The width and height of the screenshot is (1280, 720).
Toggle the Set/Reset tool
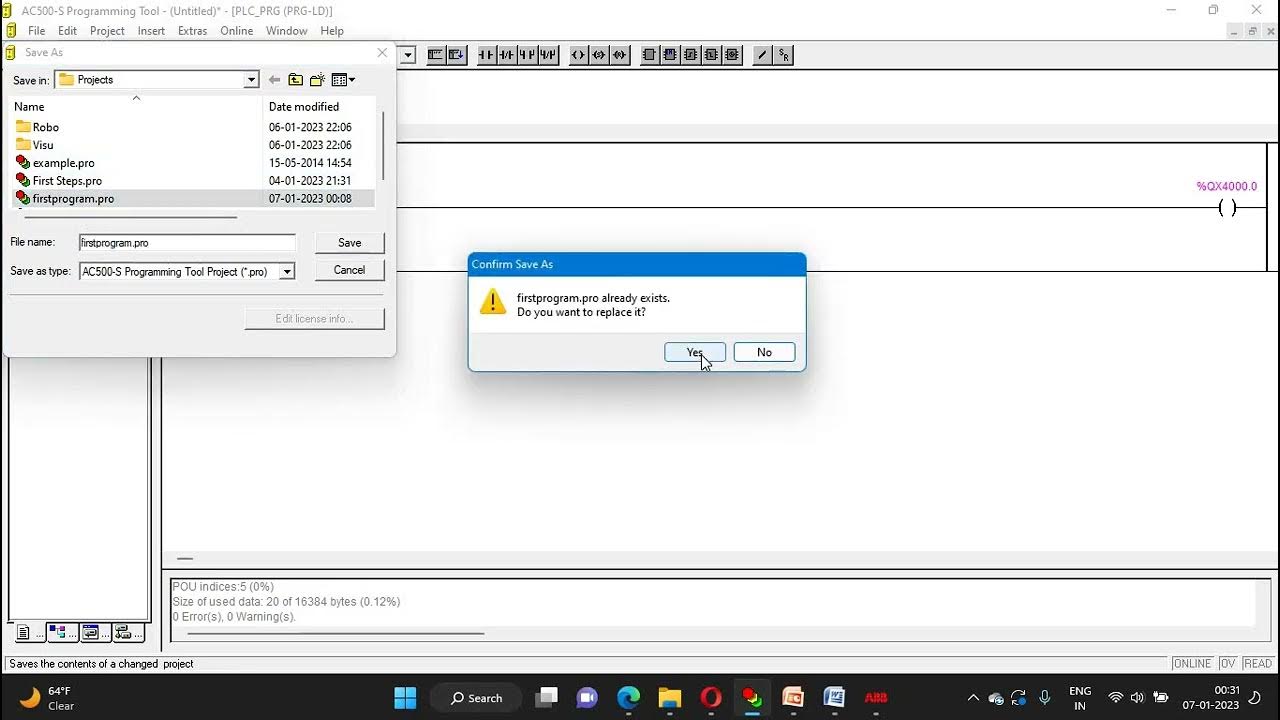pos(784,55)
